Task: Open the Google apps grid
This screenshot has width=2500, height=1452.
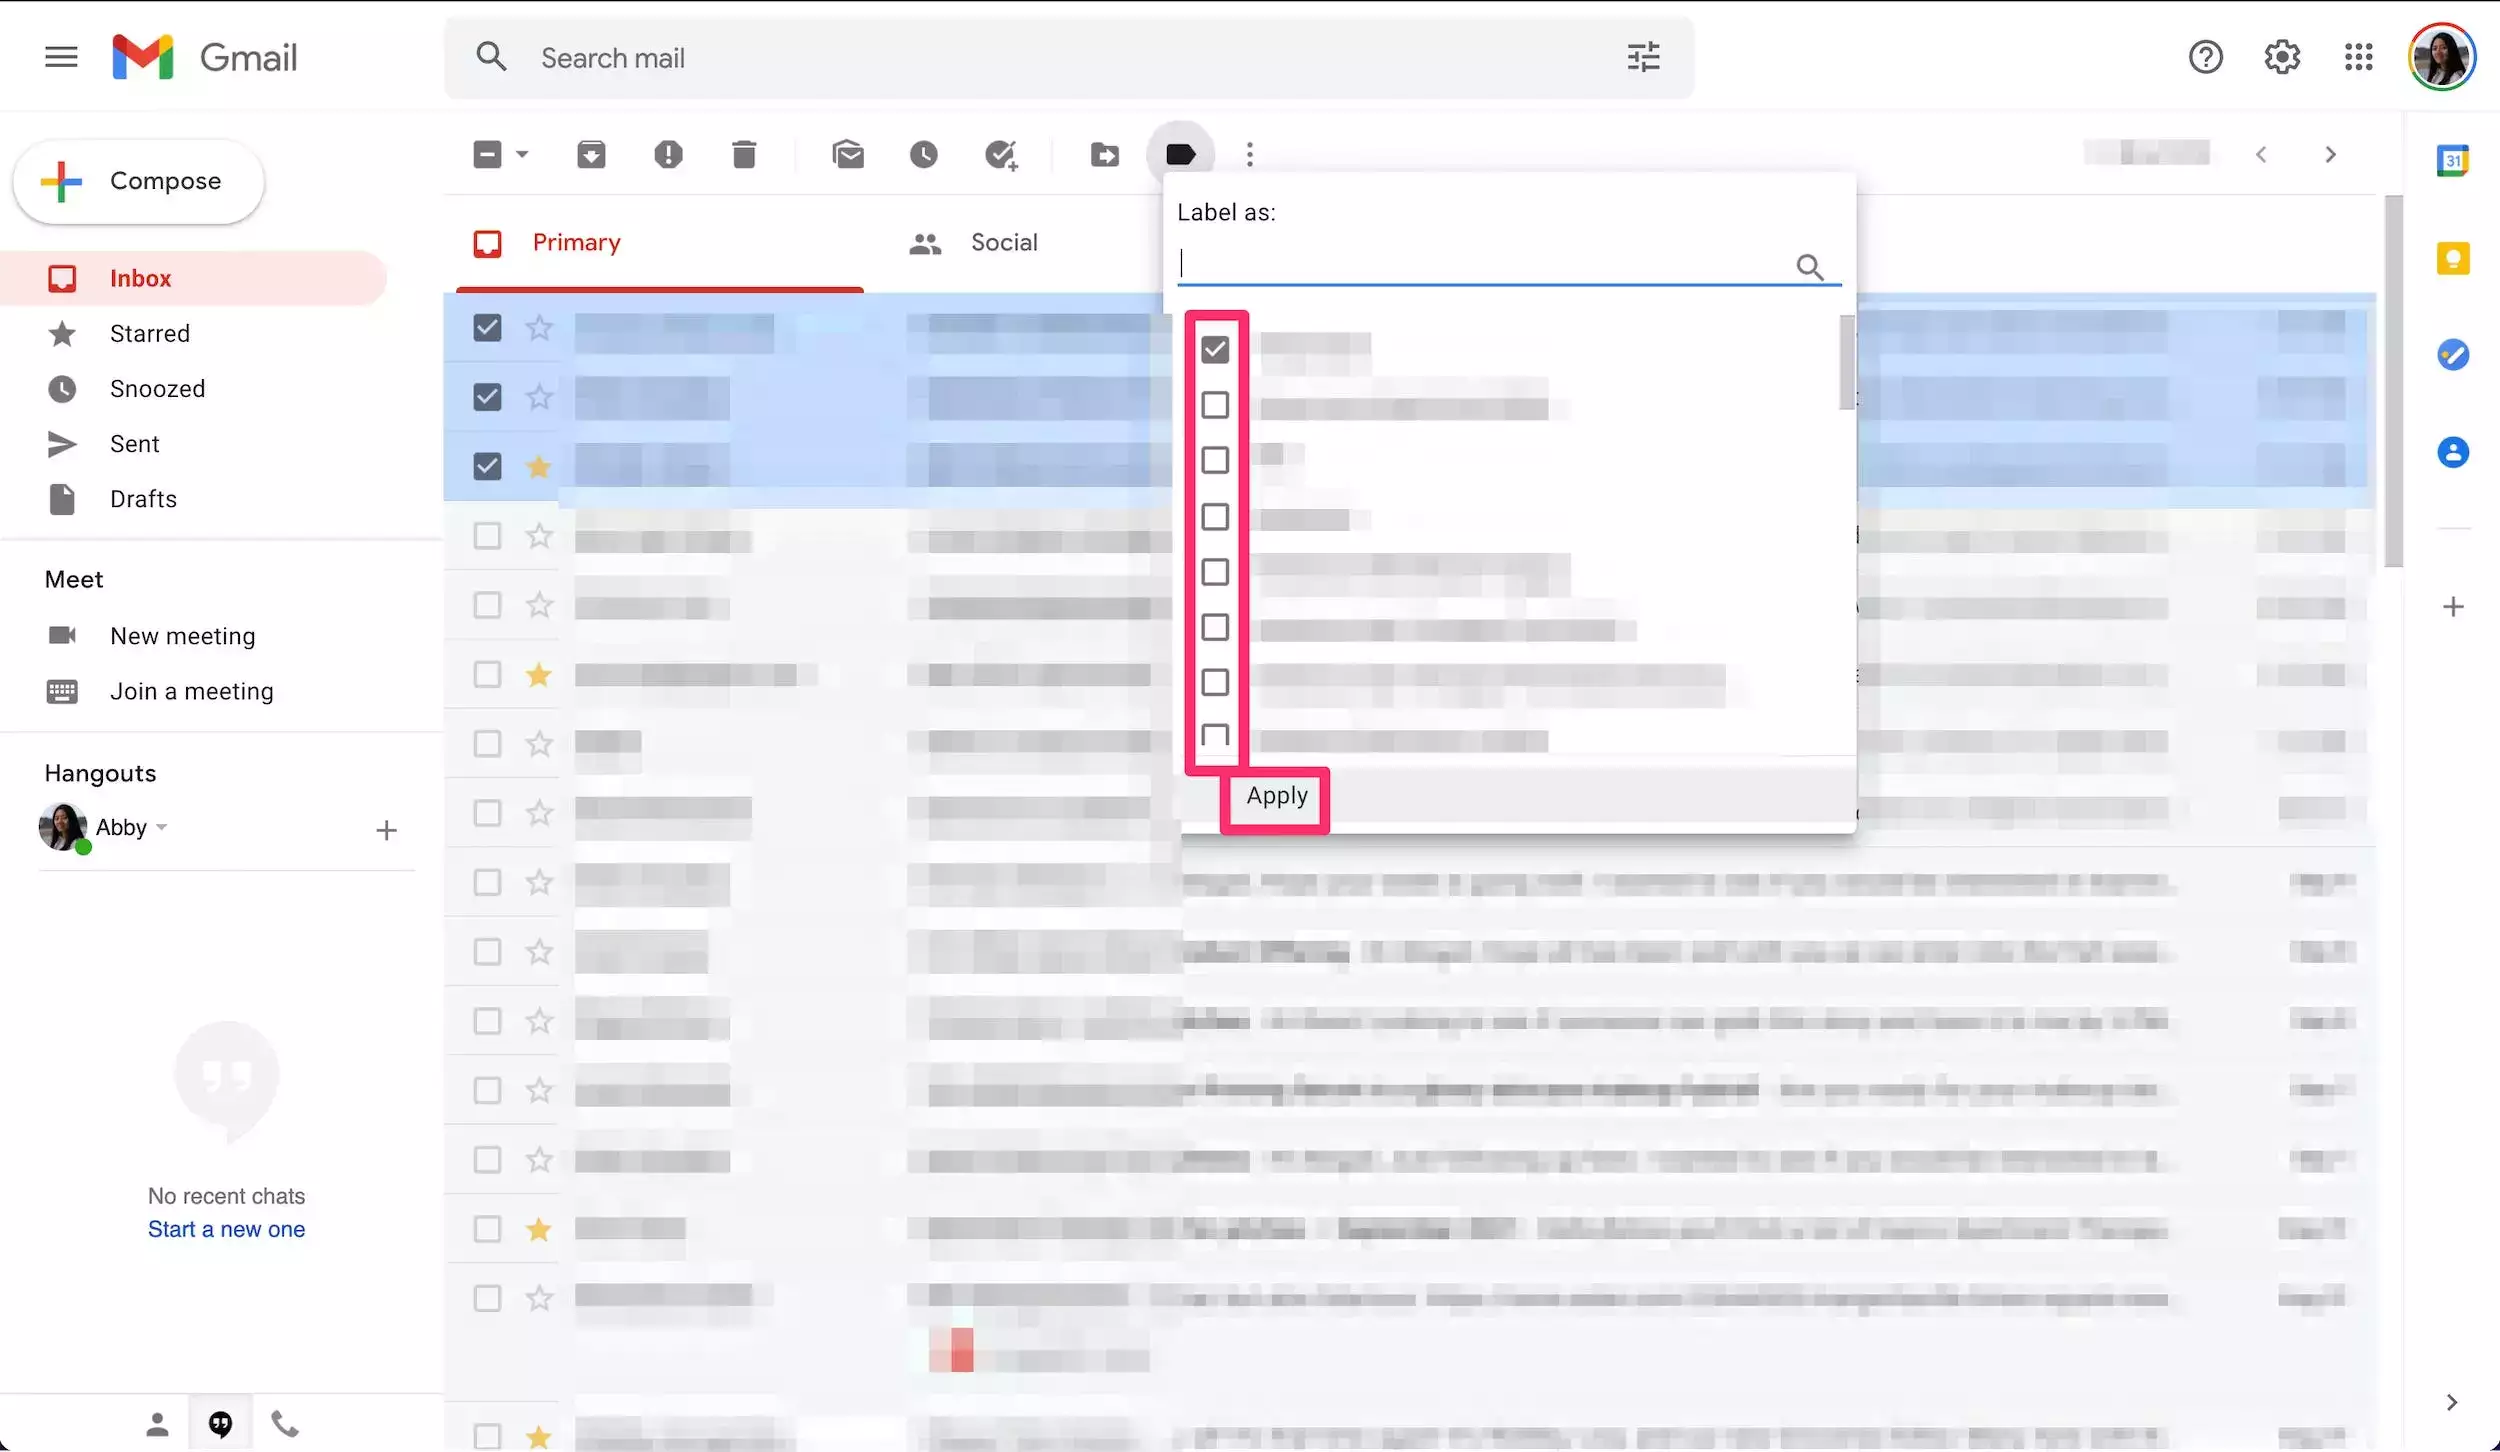Action: [x=2358, y=58]
